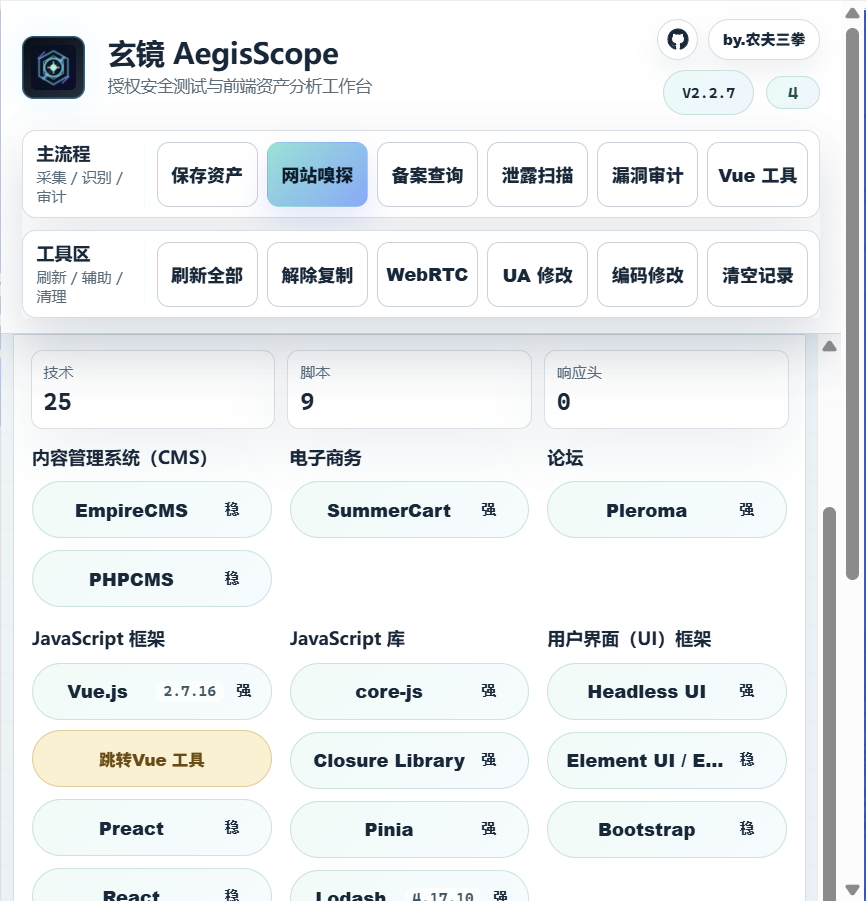866x901 pixels.
Task: Select the core-js library chip
Action: tap(409, 691)
